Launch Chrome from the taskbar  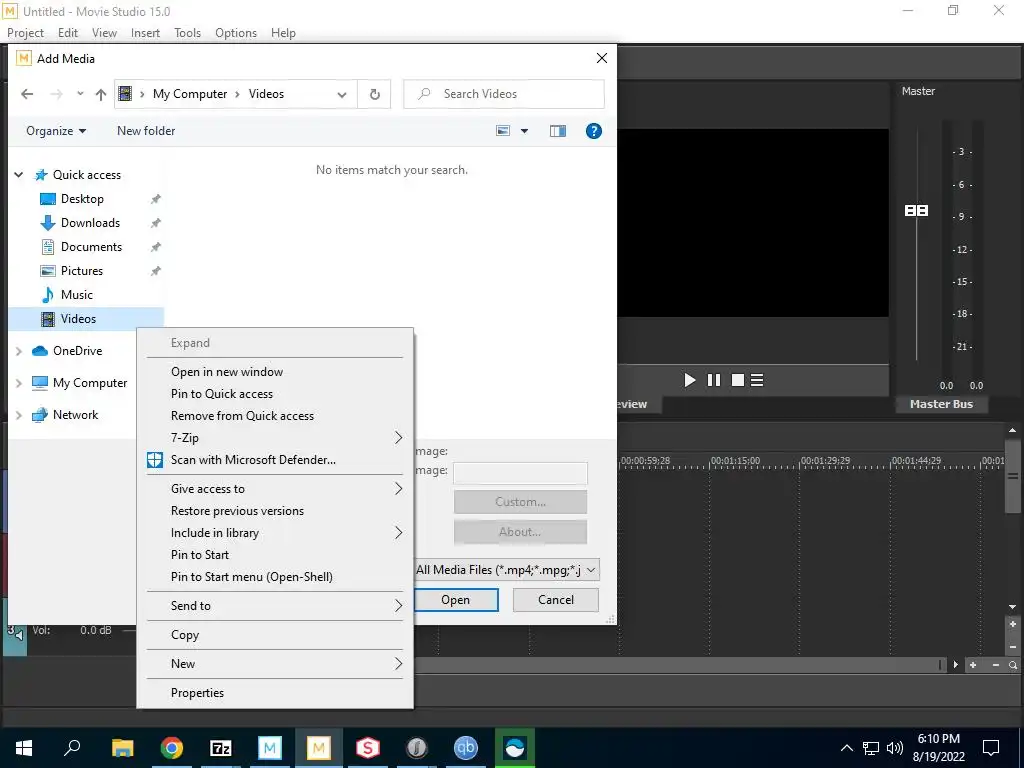click(171, 748)
